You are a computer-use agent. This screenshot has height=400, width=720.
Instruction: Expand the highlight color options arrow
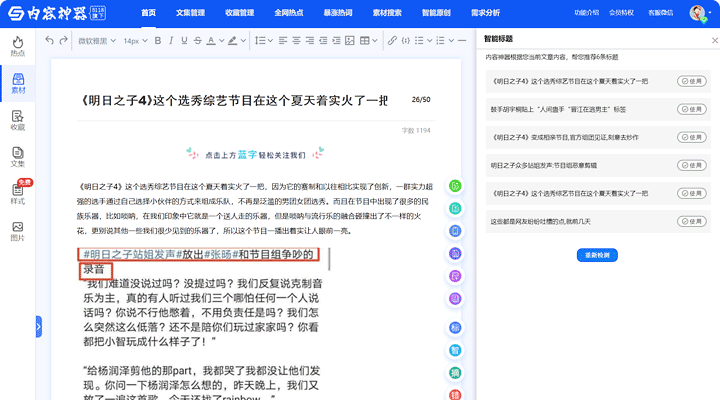(x=243, y=40)
